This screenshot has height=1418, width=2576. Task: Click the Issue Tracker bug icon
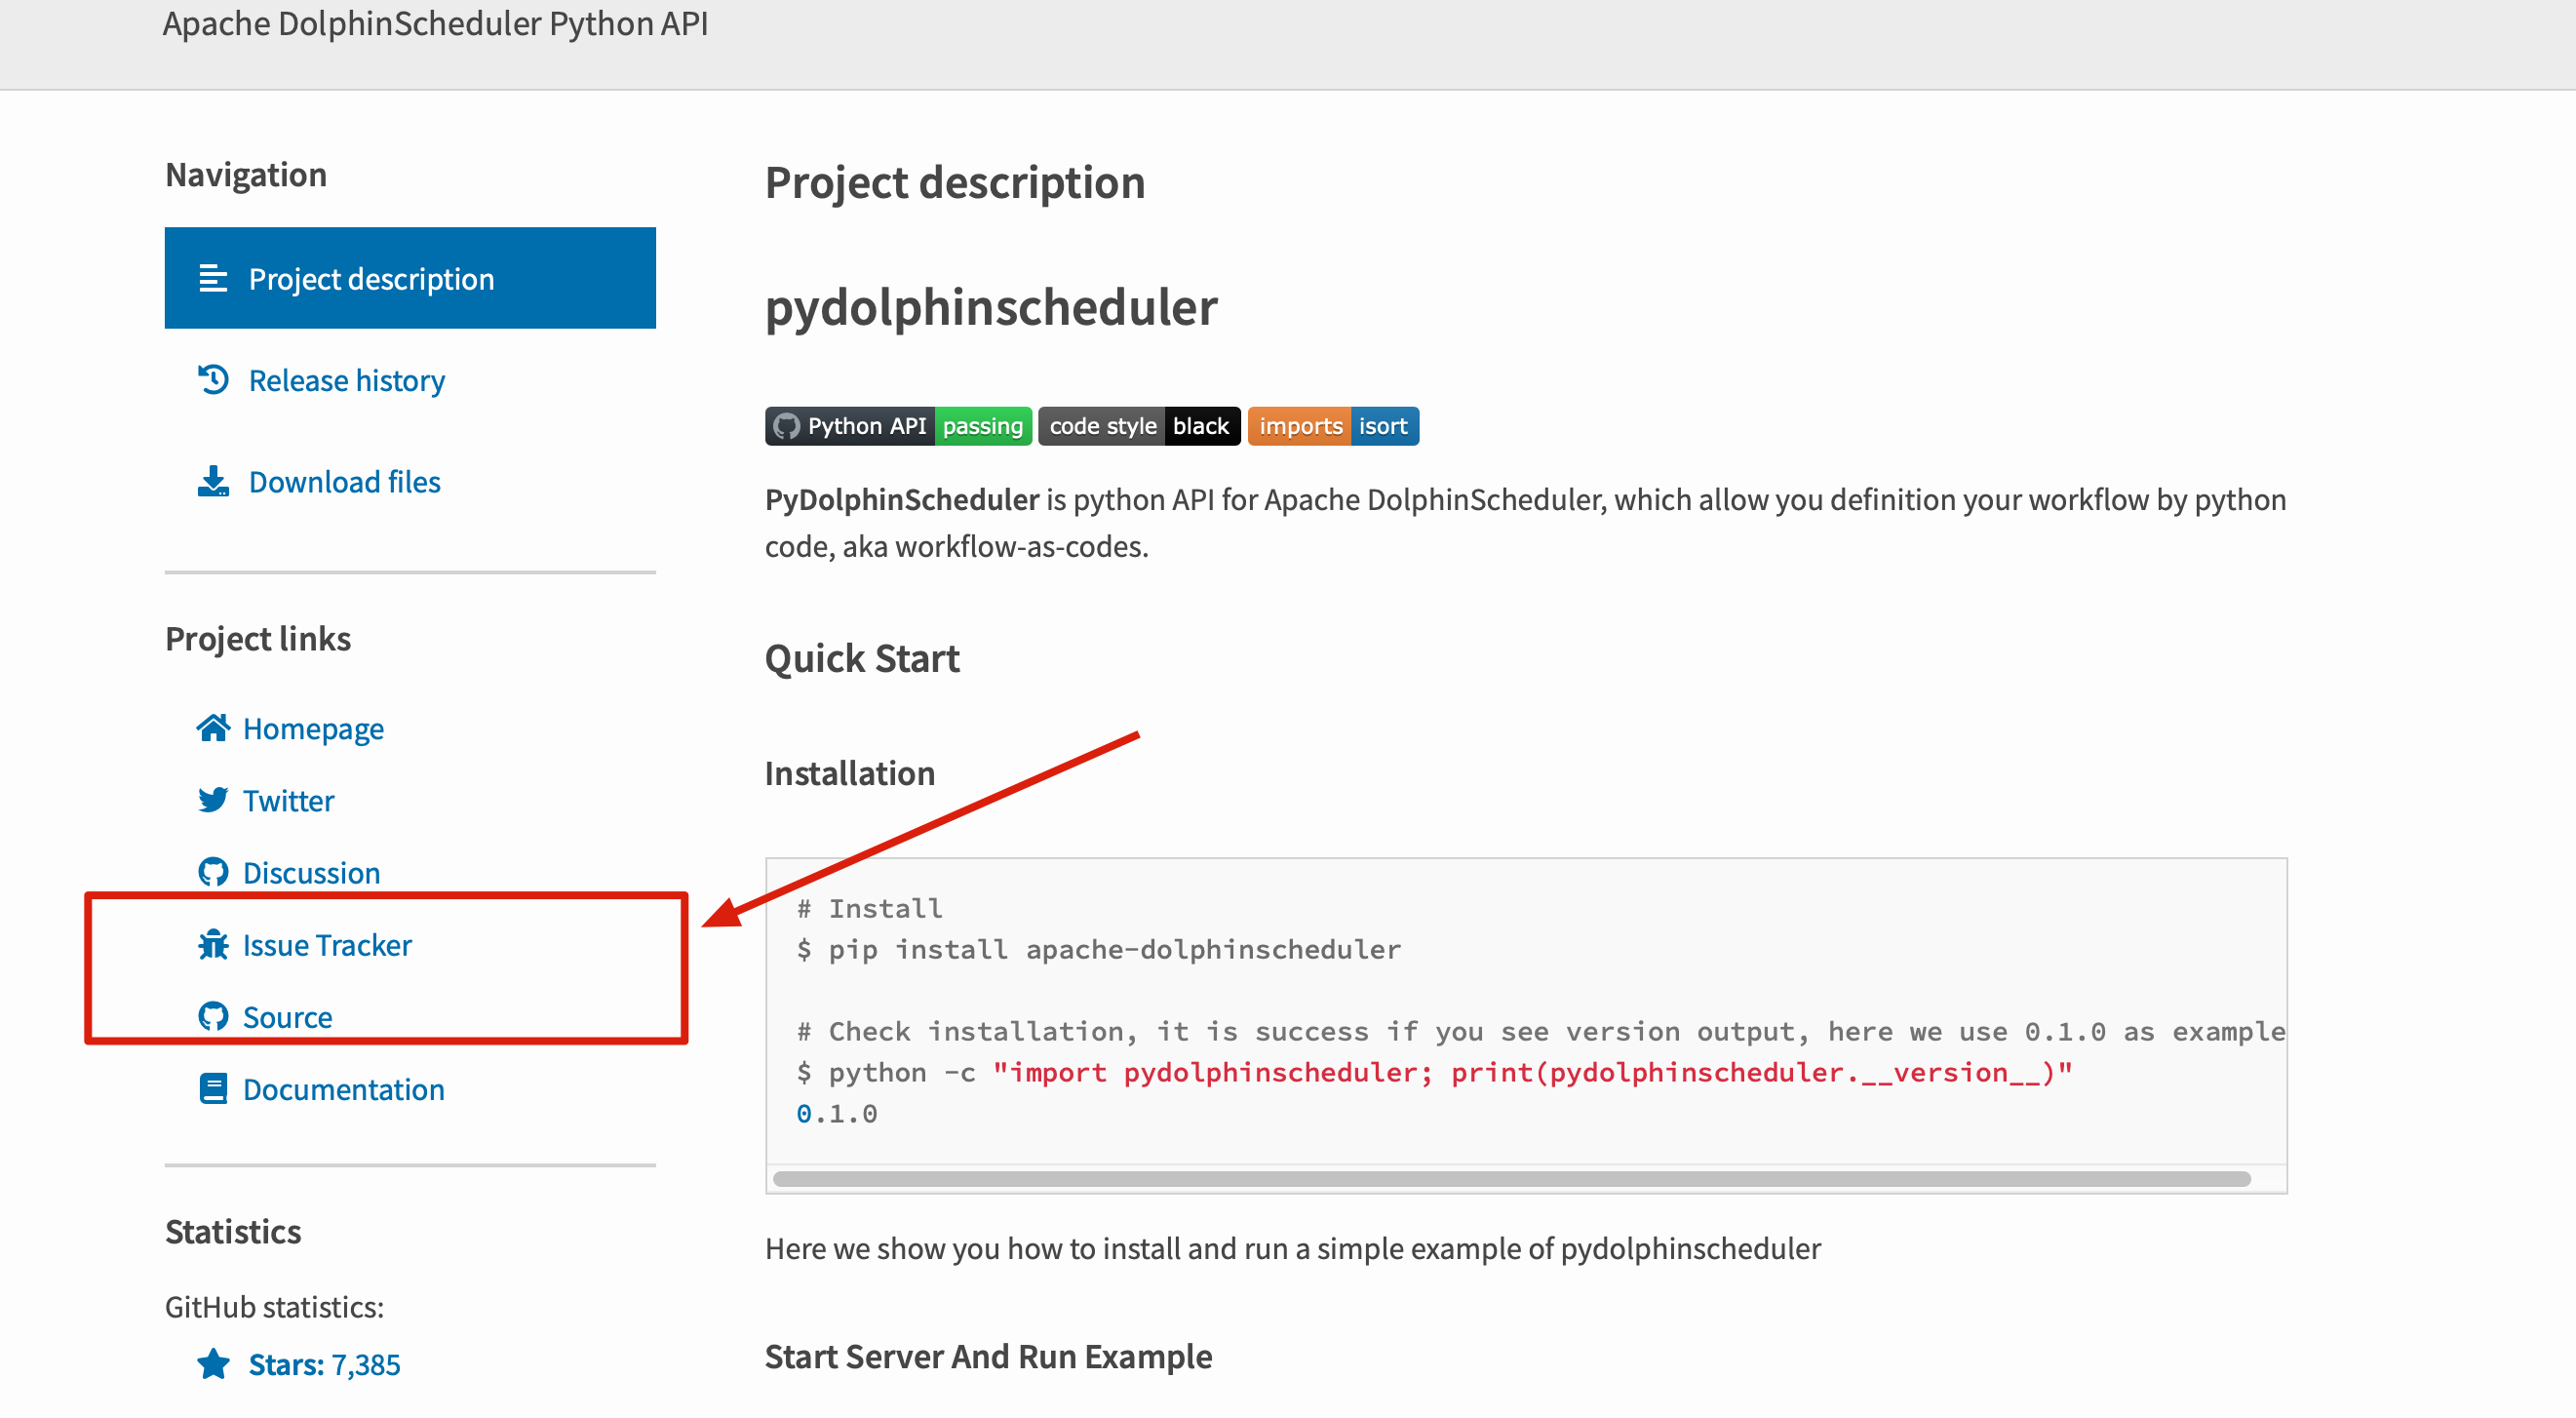(213, 944)
